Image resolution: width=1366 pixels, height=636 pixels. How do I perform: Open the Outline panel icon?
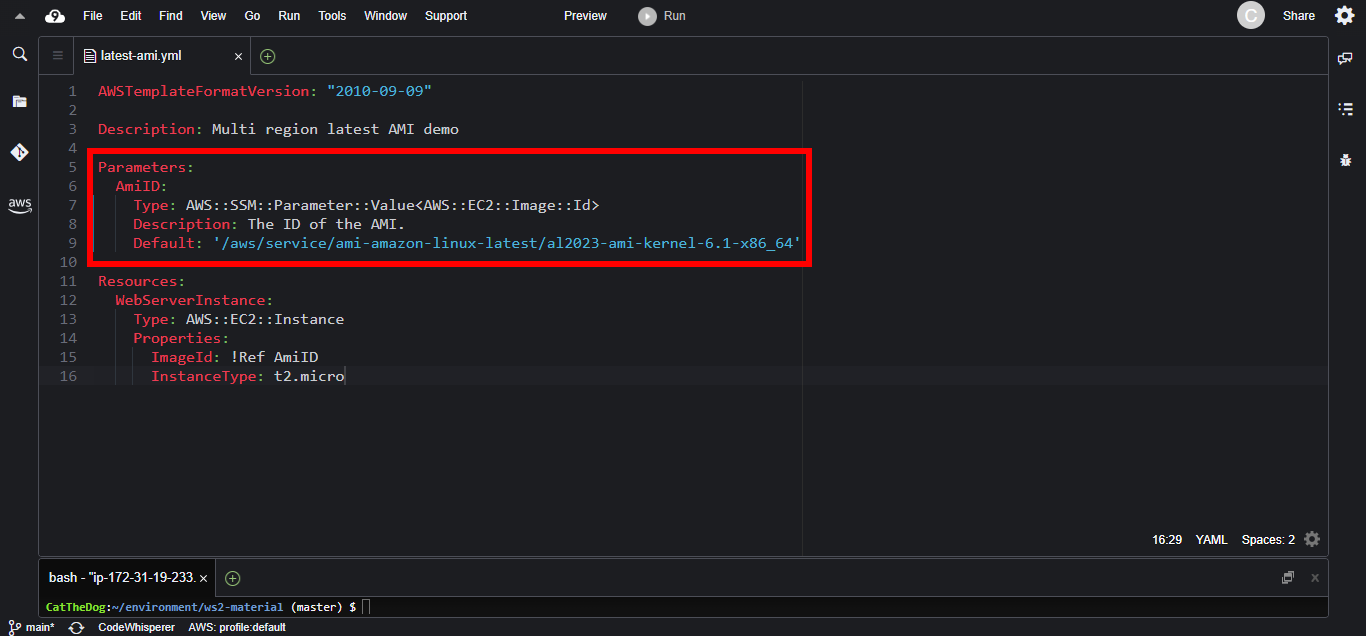click(x=1345, y=109)
